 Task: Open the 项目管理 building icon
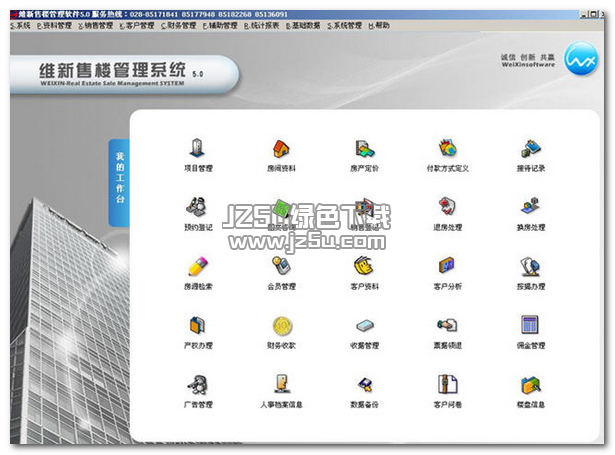pos(197,148)
